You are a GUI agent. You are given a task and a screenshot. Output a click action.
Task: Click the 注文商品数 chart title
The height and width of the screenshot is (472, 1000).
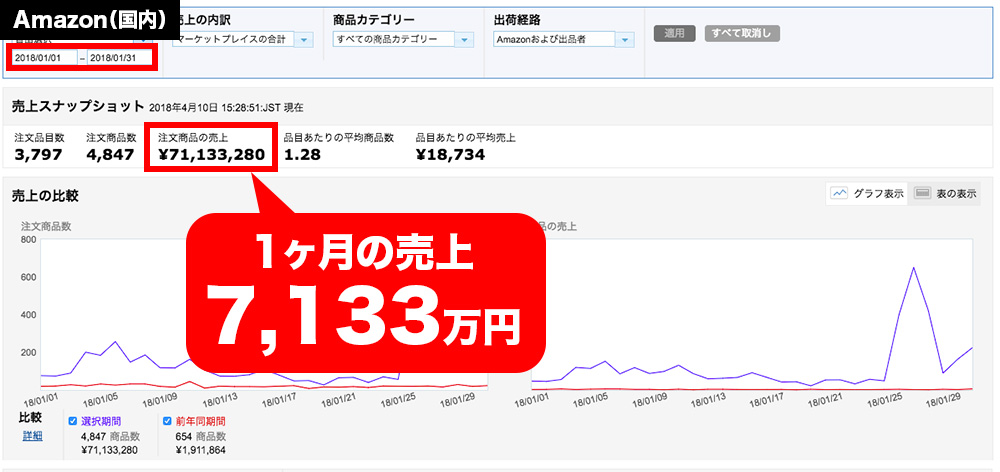coord(45,226)
